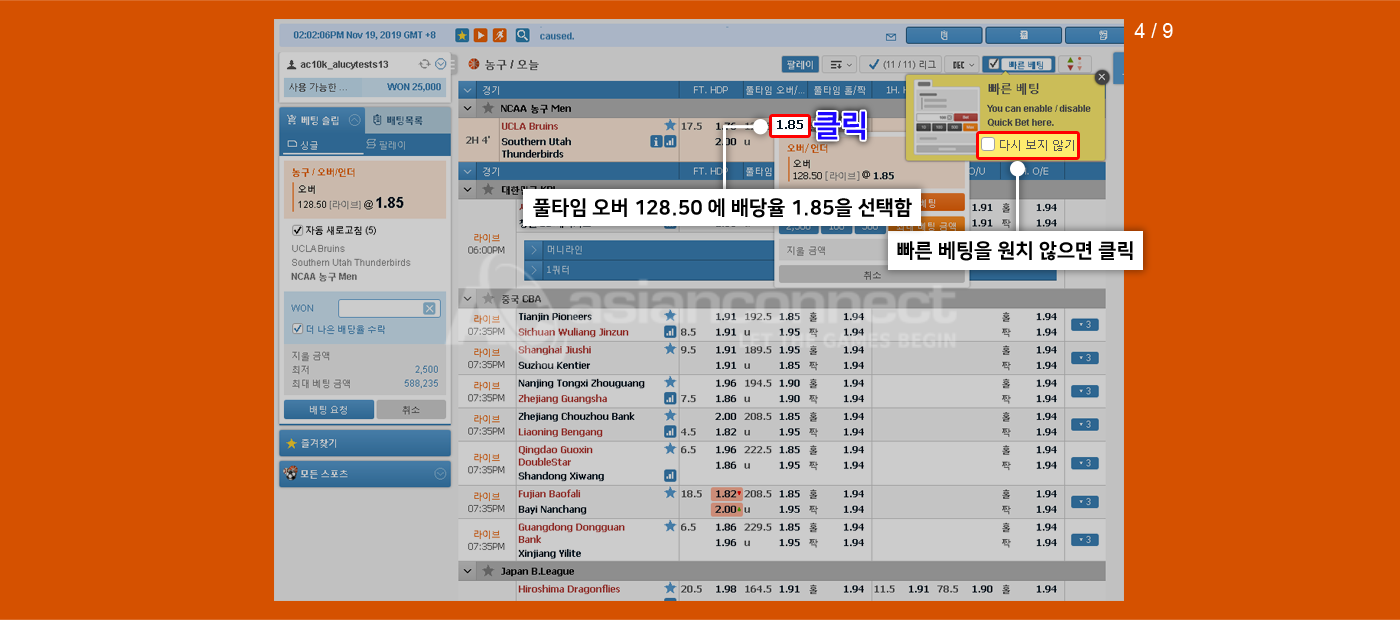Click 1.98 handicap odds for Hiroshima Dragonflies
This screenshot has height=620, width=1400.
click(725, 589)
